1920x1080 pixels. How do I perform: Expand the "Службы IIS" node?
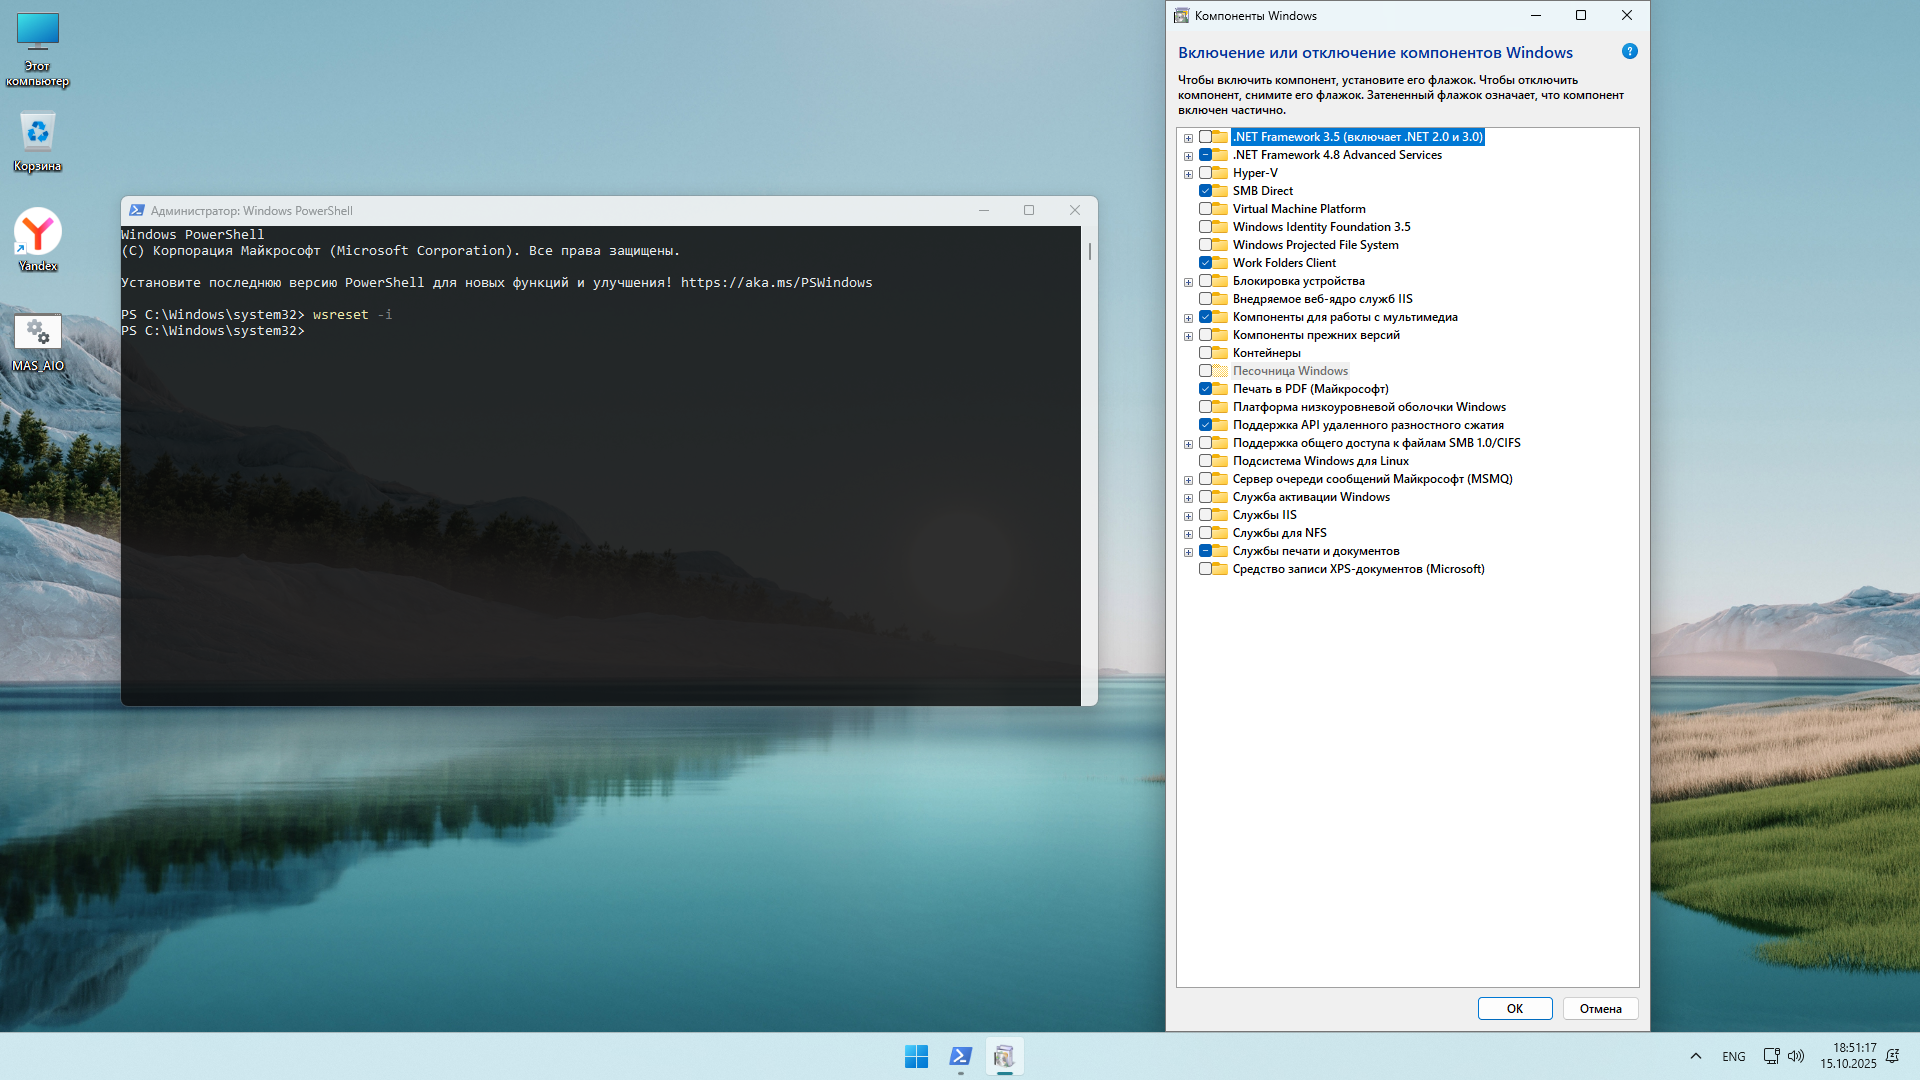coord(1188,515)
